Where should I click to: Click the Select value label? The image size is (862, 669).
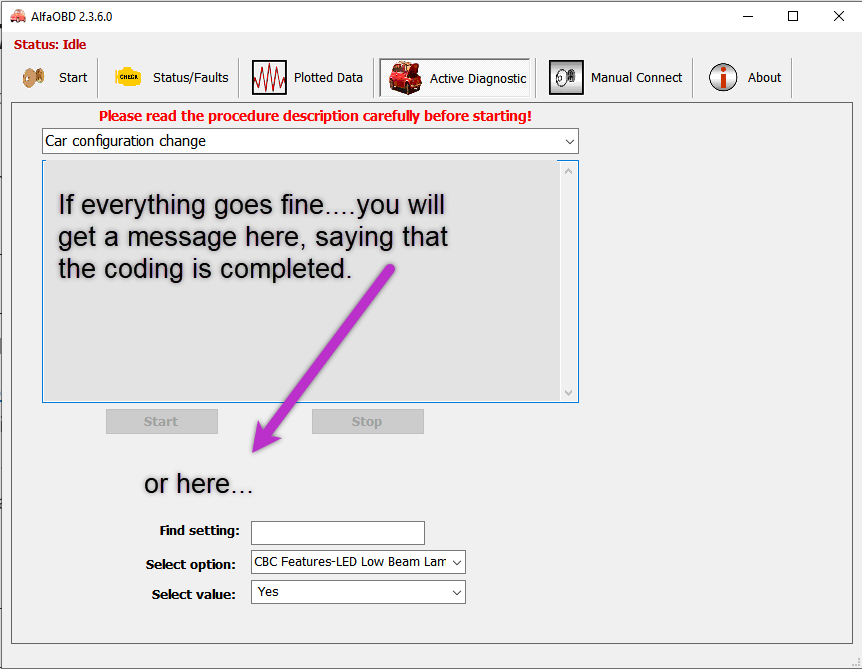click(194, 594)
